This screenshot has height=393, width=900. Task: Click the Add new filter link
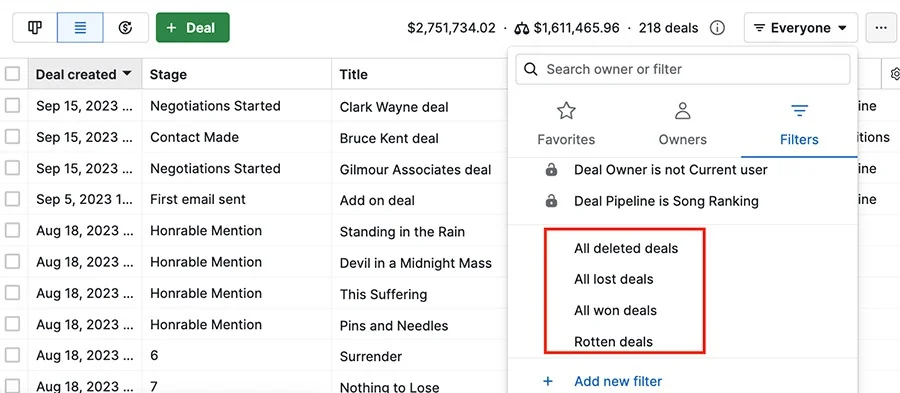click(x=618, y=381)
